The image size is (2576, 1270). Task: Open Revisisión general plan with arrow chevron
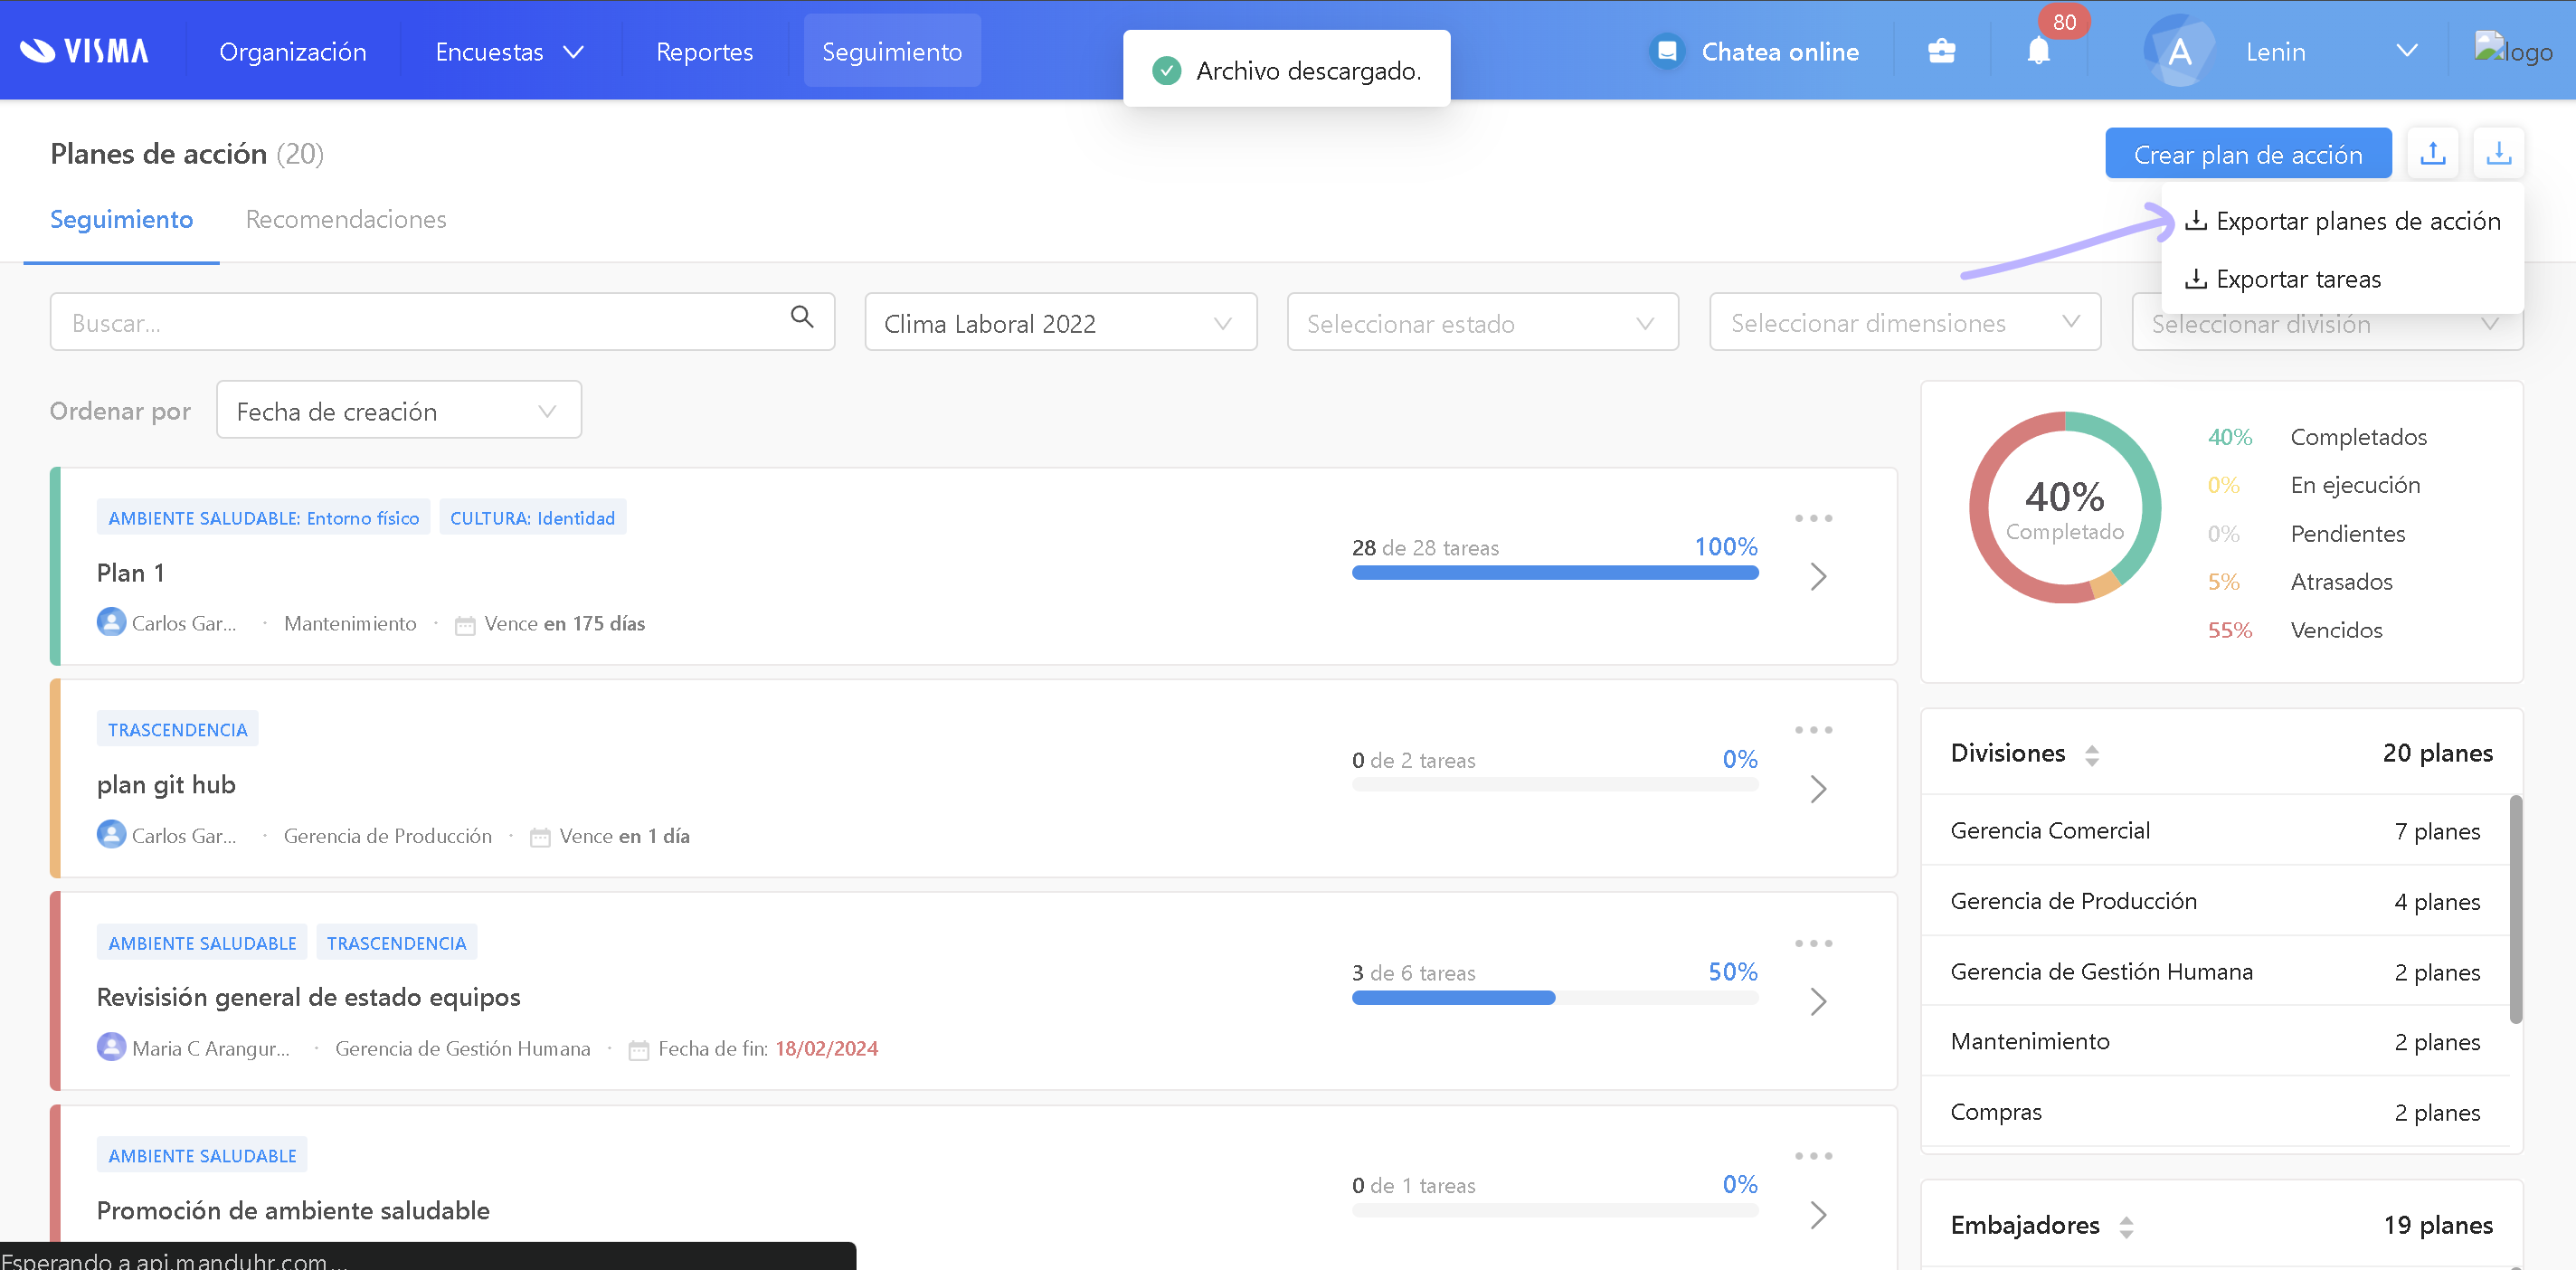click(x=1818, y=1001)
